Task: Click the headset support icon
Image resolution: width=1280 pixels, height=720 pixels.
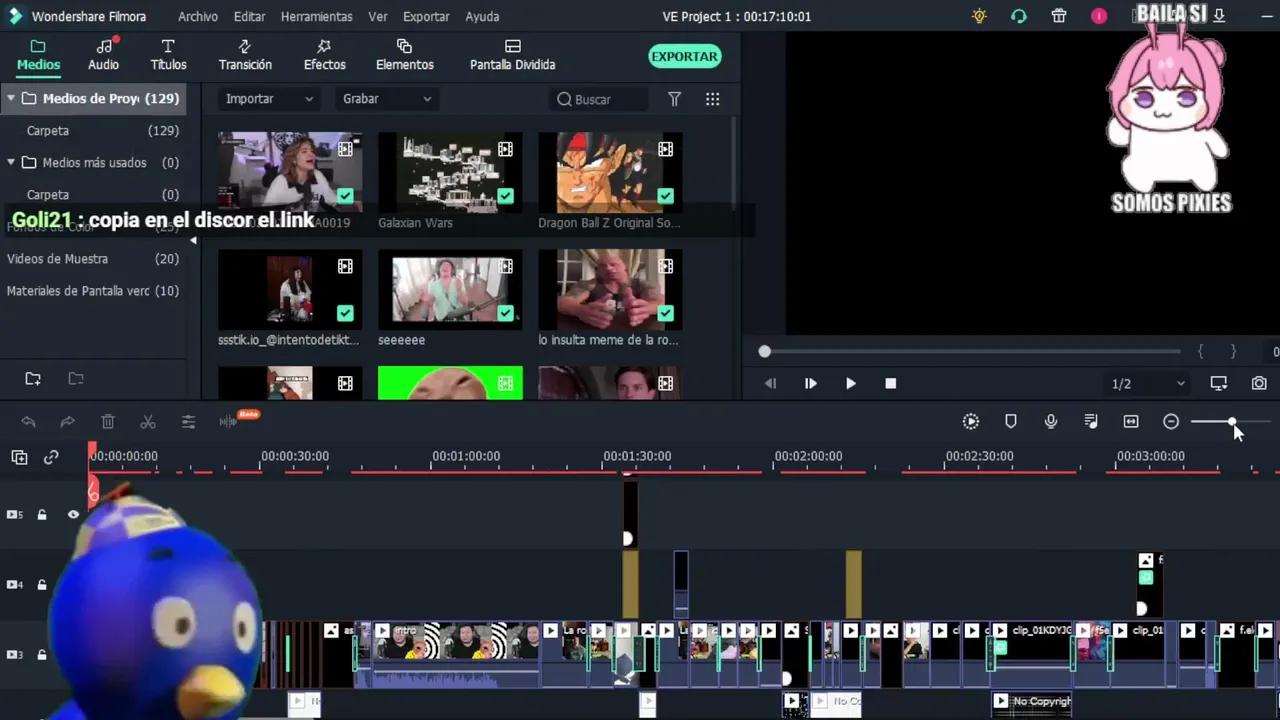Action: coord(1018,16)
